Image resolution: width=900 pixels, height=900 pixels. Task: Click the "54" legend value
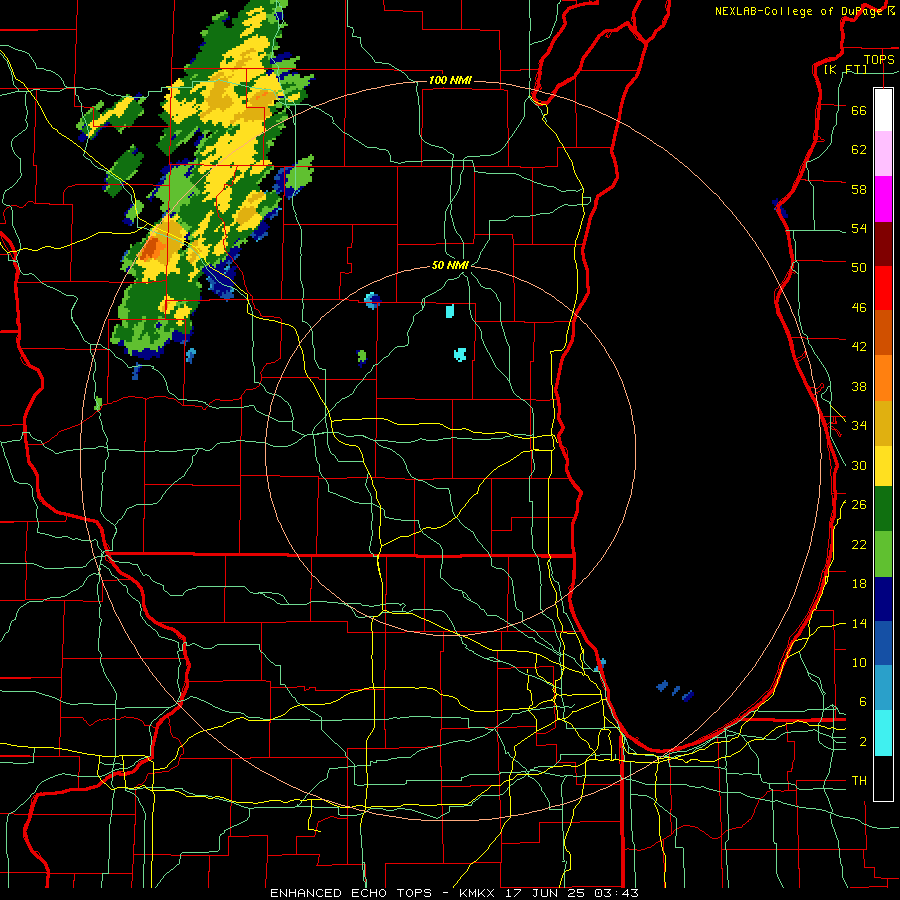859,228
